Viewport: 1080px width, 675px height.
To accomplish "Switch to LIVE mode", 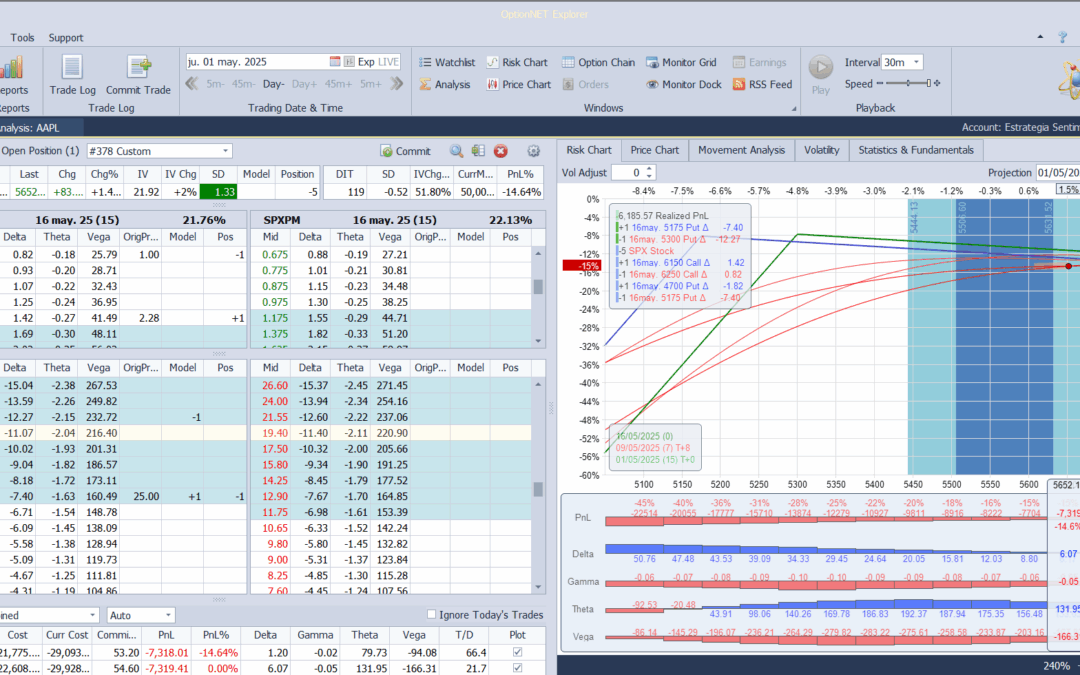I will click(x=388, y=61).
